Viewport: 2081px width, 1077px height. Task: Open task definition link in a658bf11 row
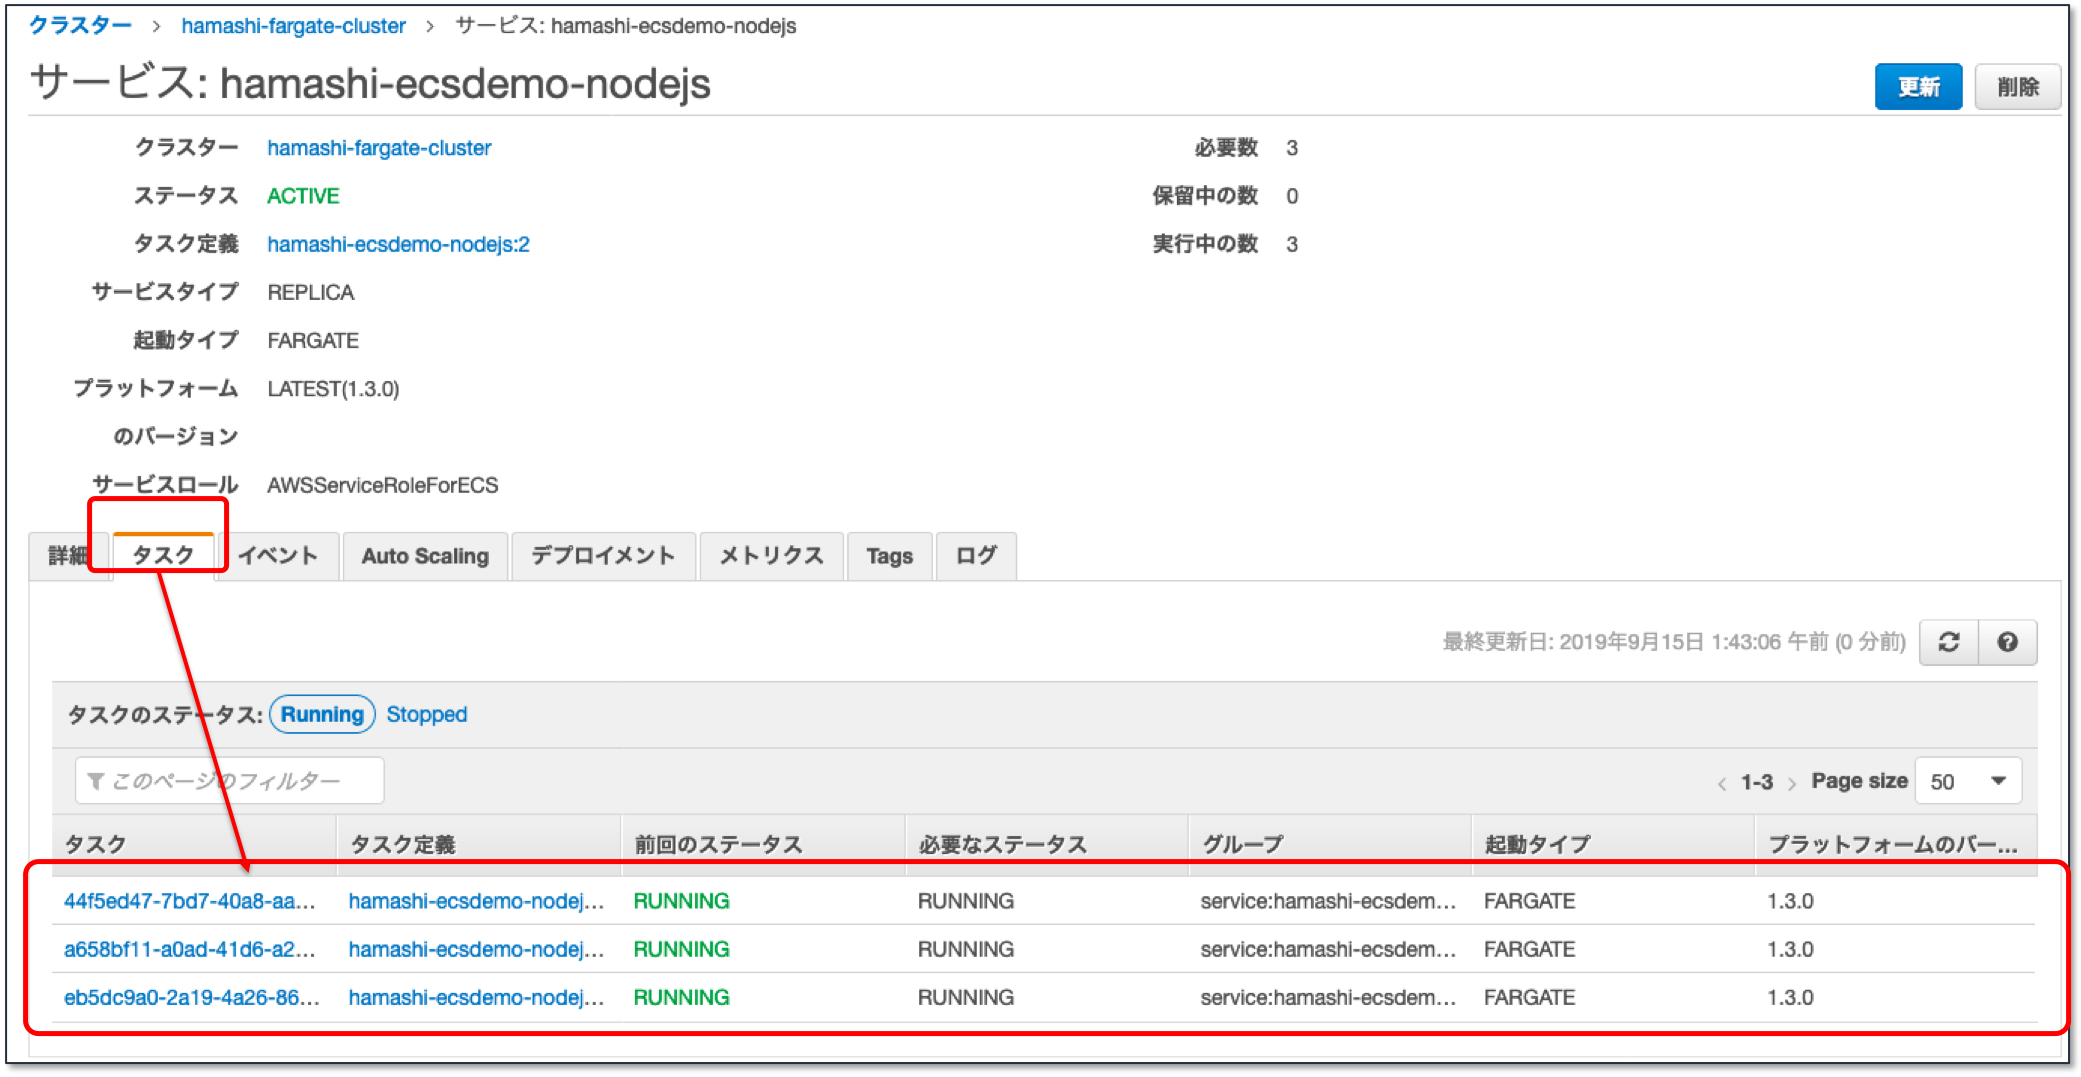(x=476, y=949)
